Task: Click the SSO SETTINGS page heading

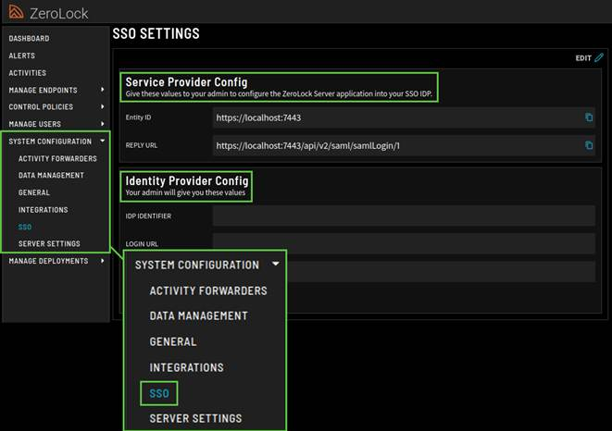Action: click(156, 34)
